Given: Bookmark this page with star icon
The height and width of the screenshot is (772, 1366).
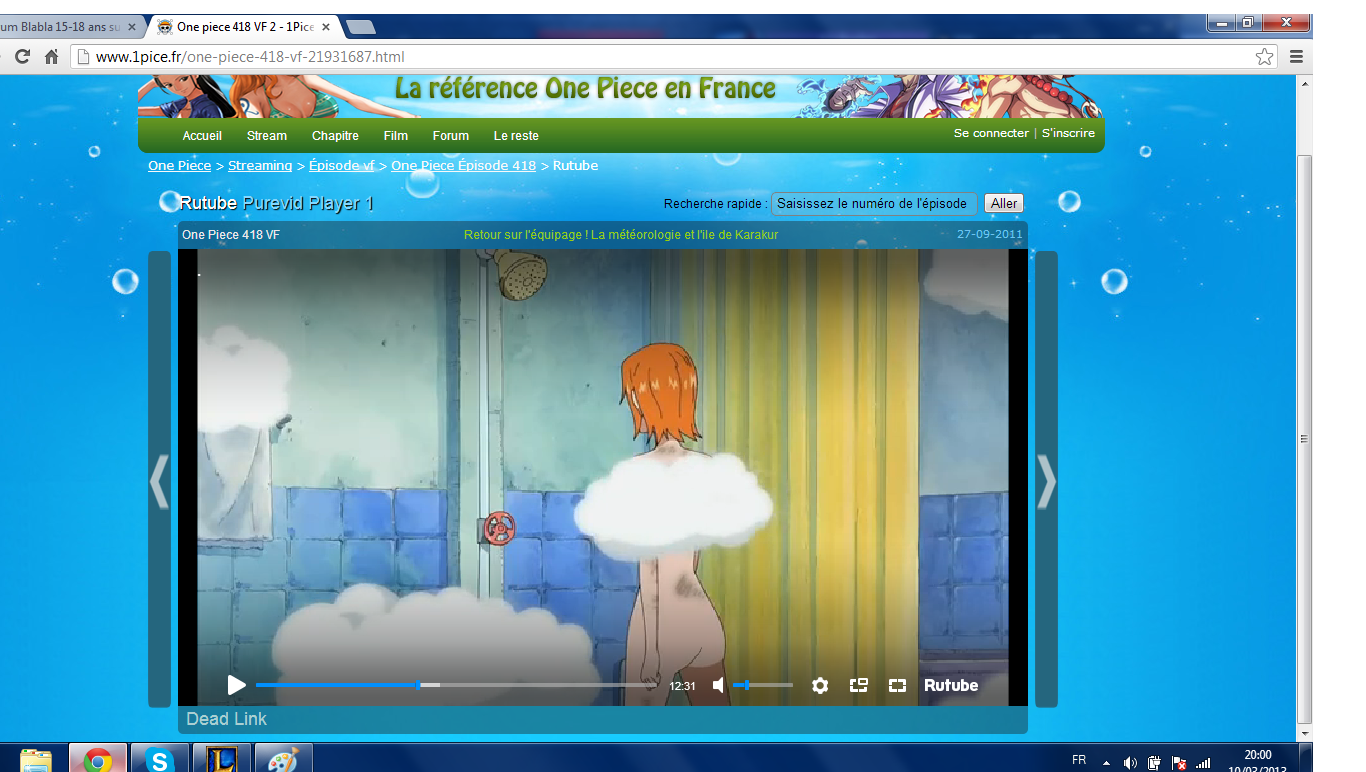Looking at the screenshot, I should coord(1265,57).
